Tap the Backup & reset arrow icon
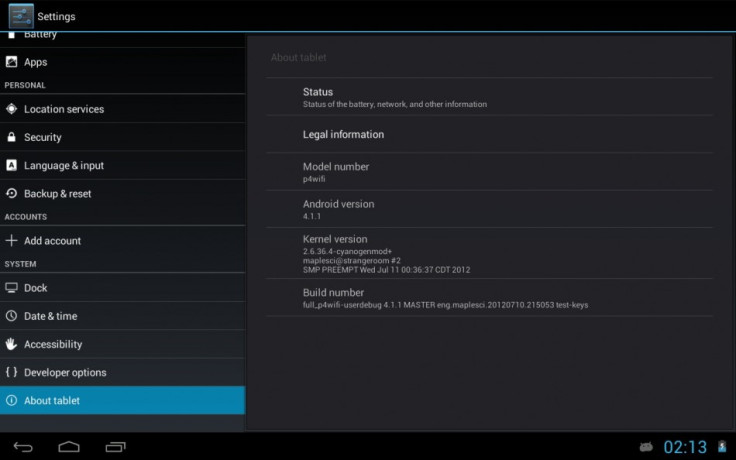This screenshot has width=736, height=460. 11,193
